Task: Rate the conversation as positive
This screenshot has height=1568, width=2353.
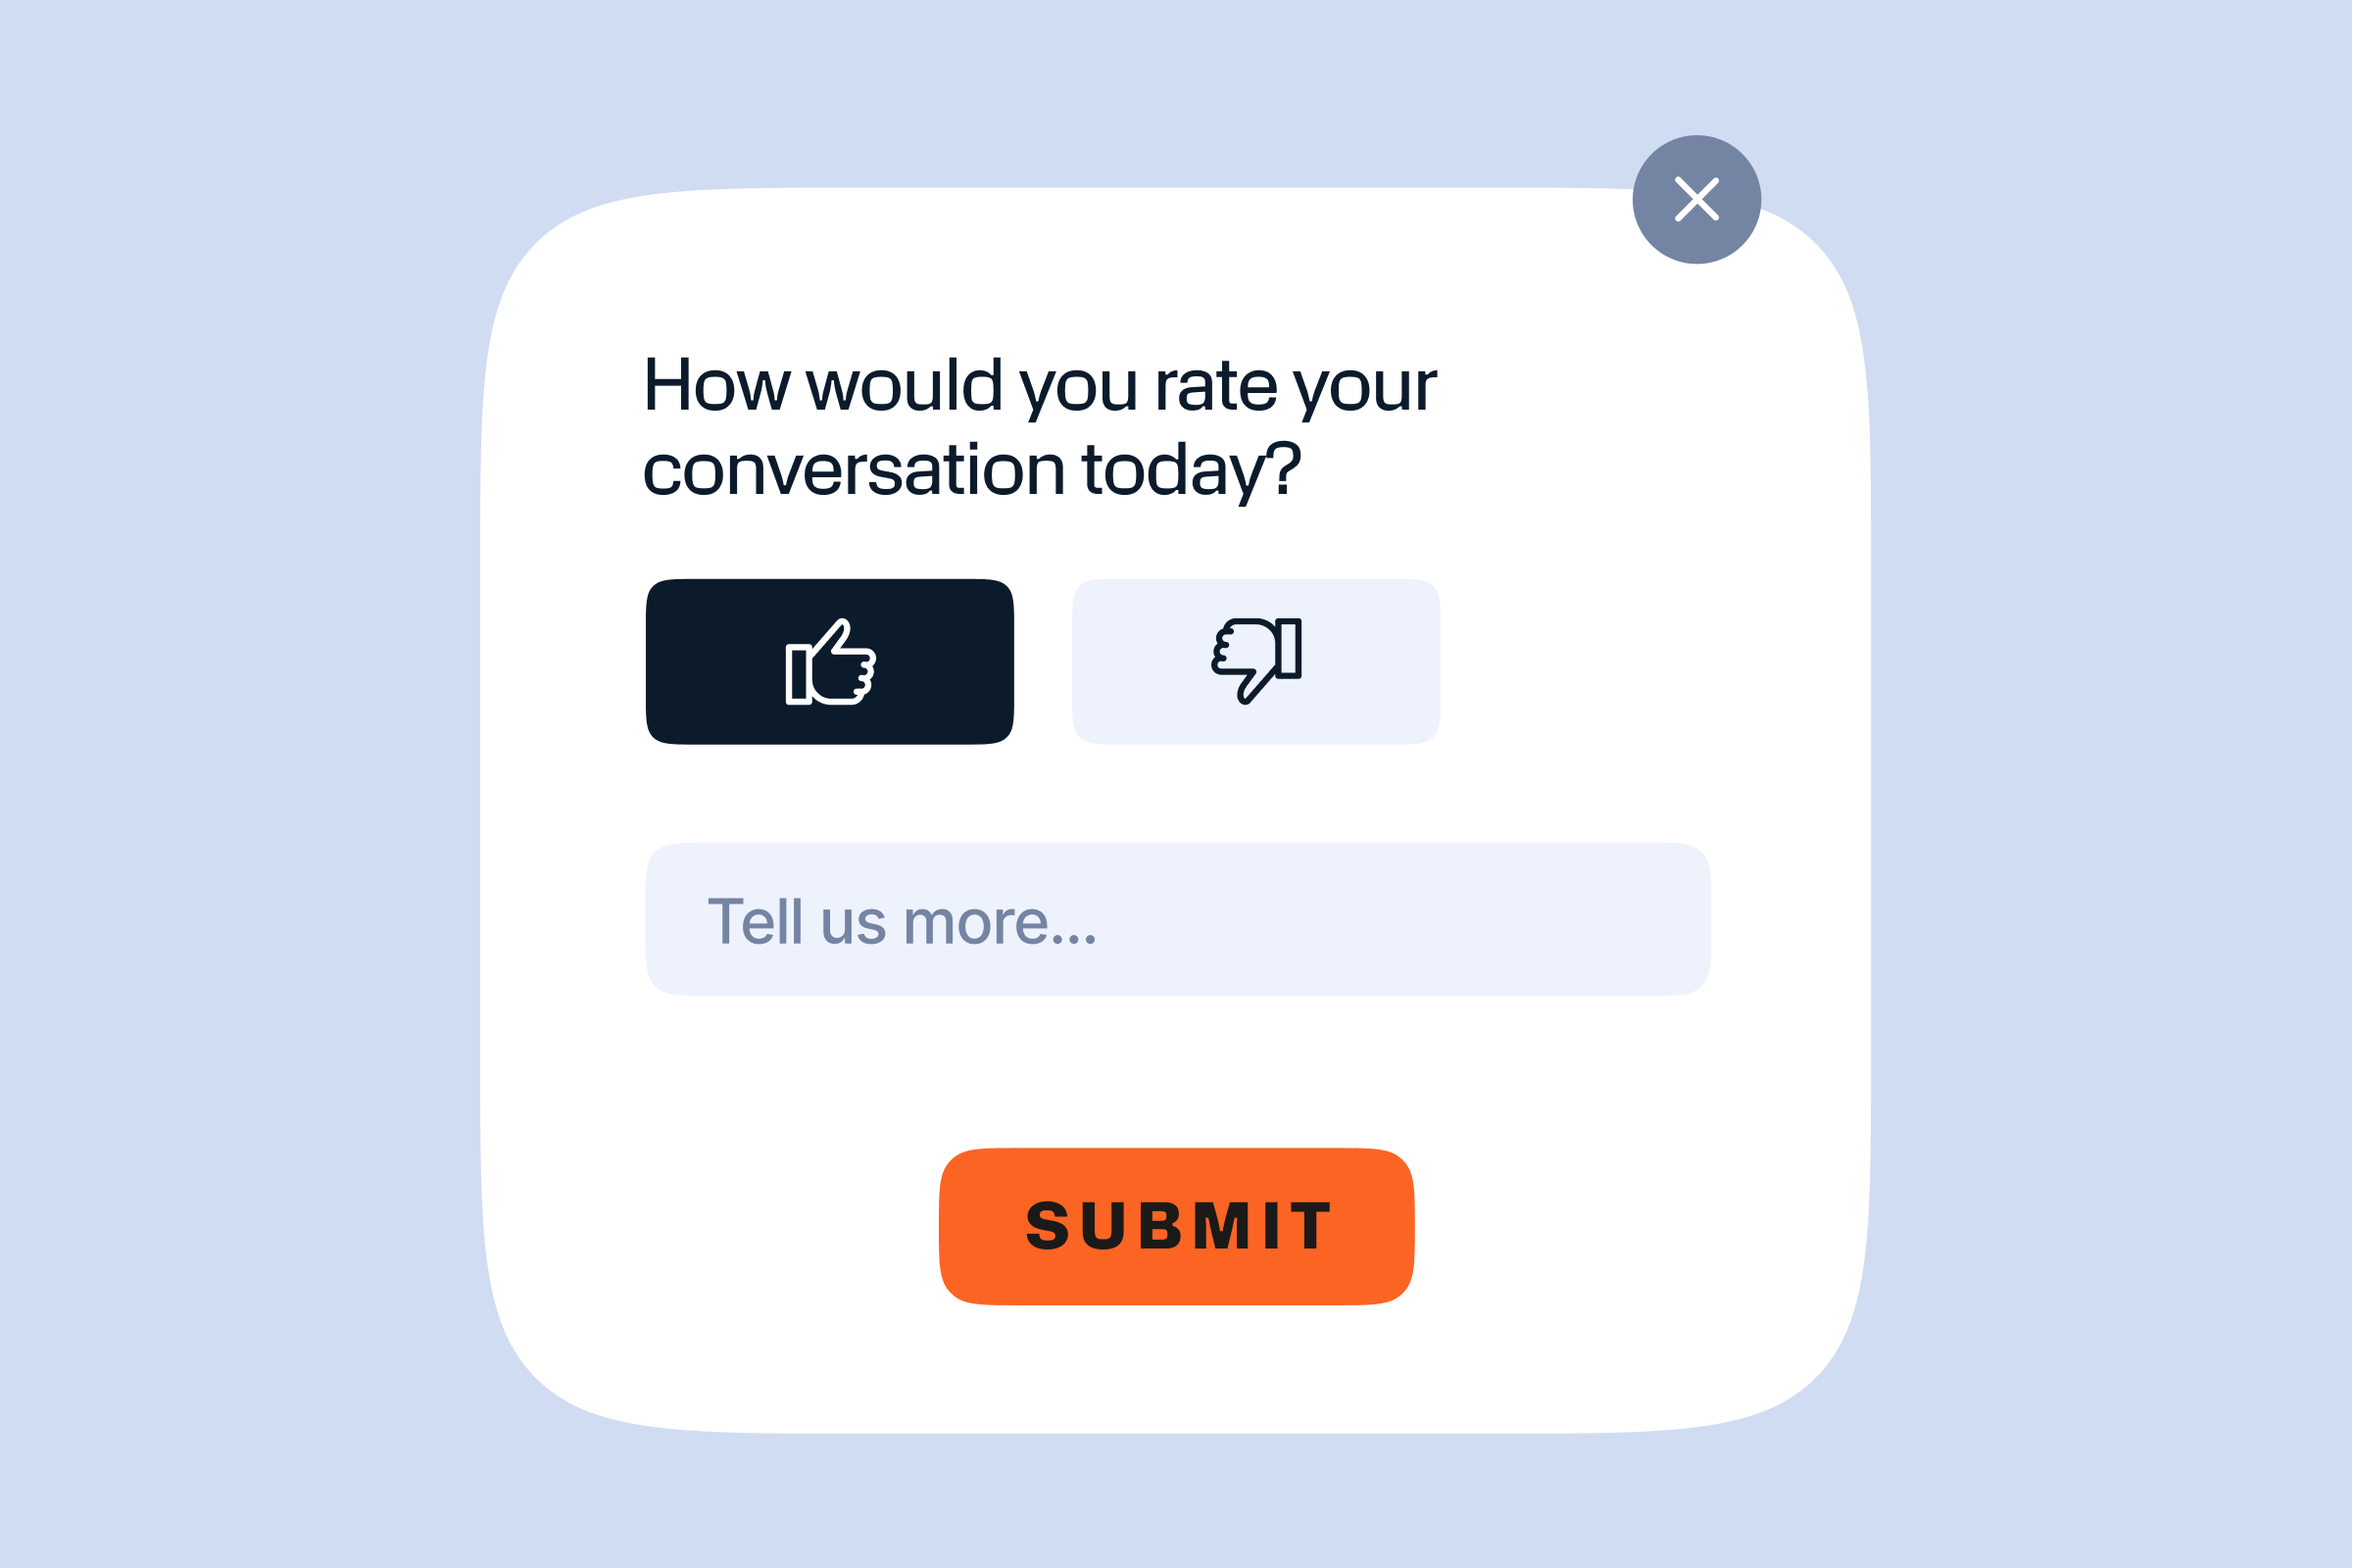Action: click(830, 662)
